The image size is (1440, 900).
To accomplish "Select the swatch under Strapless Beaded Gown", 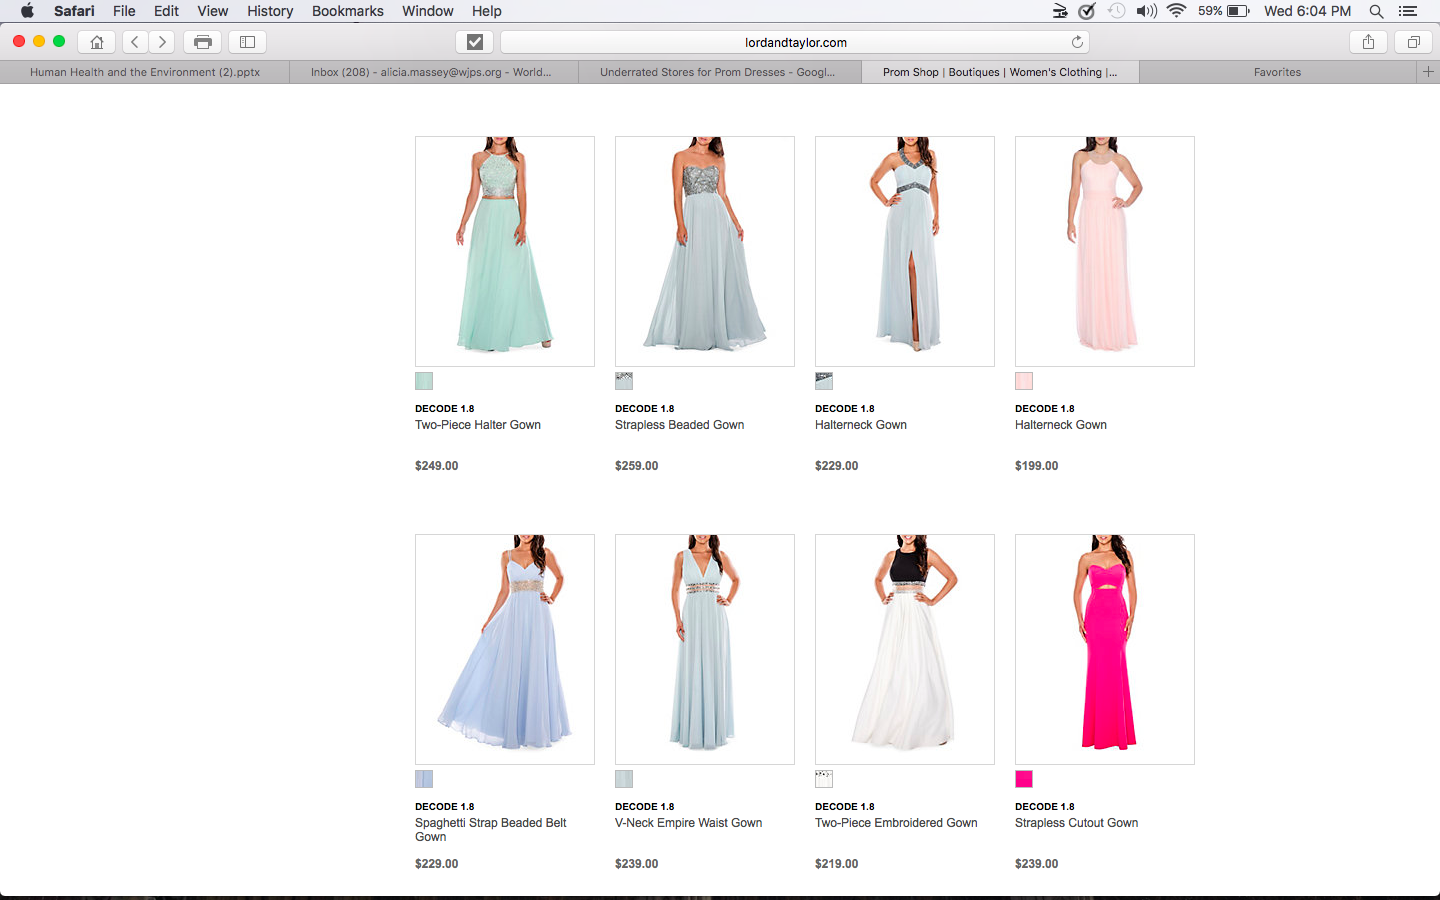I will point(624,381).
